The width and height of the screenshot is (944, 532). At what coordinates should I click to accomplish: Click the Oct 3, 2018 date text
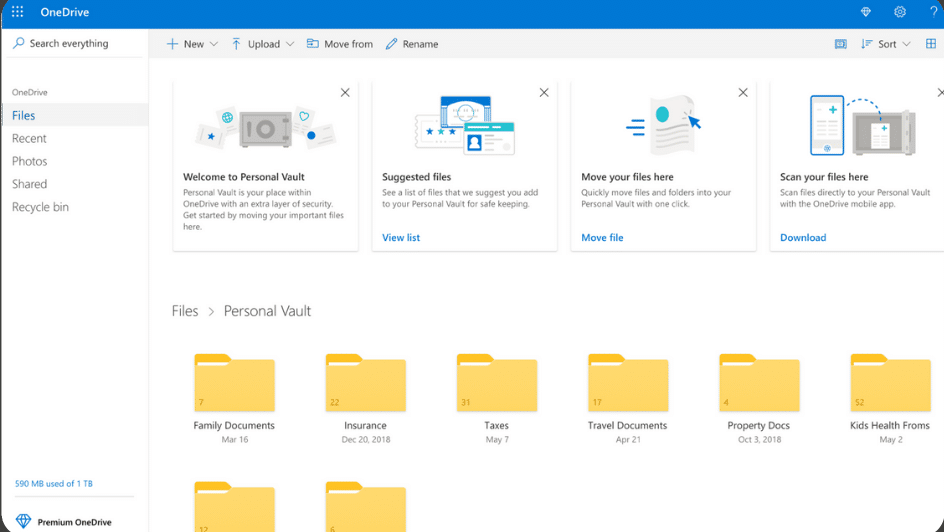coord(759,439)
